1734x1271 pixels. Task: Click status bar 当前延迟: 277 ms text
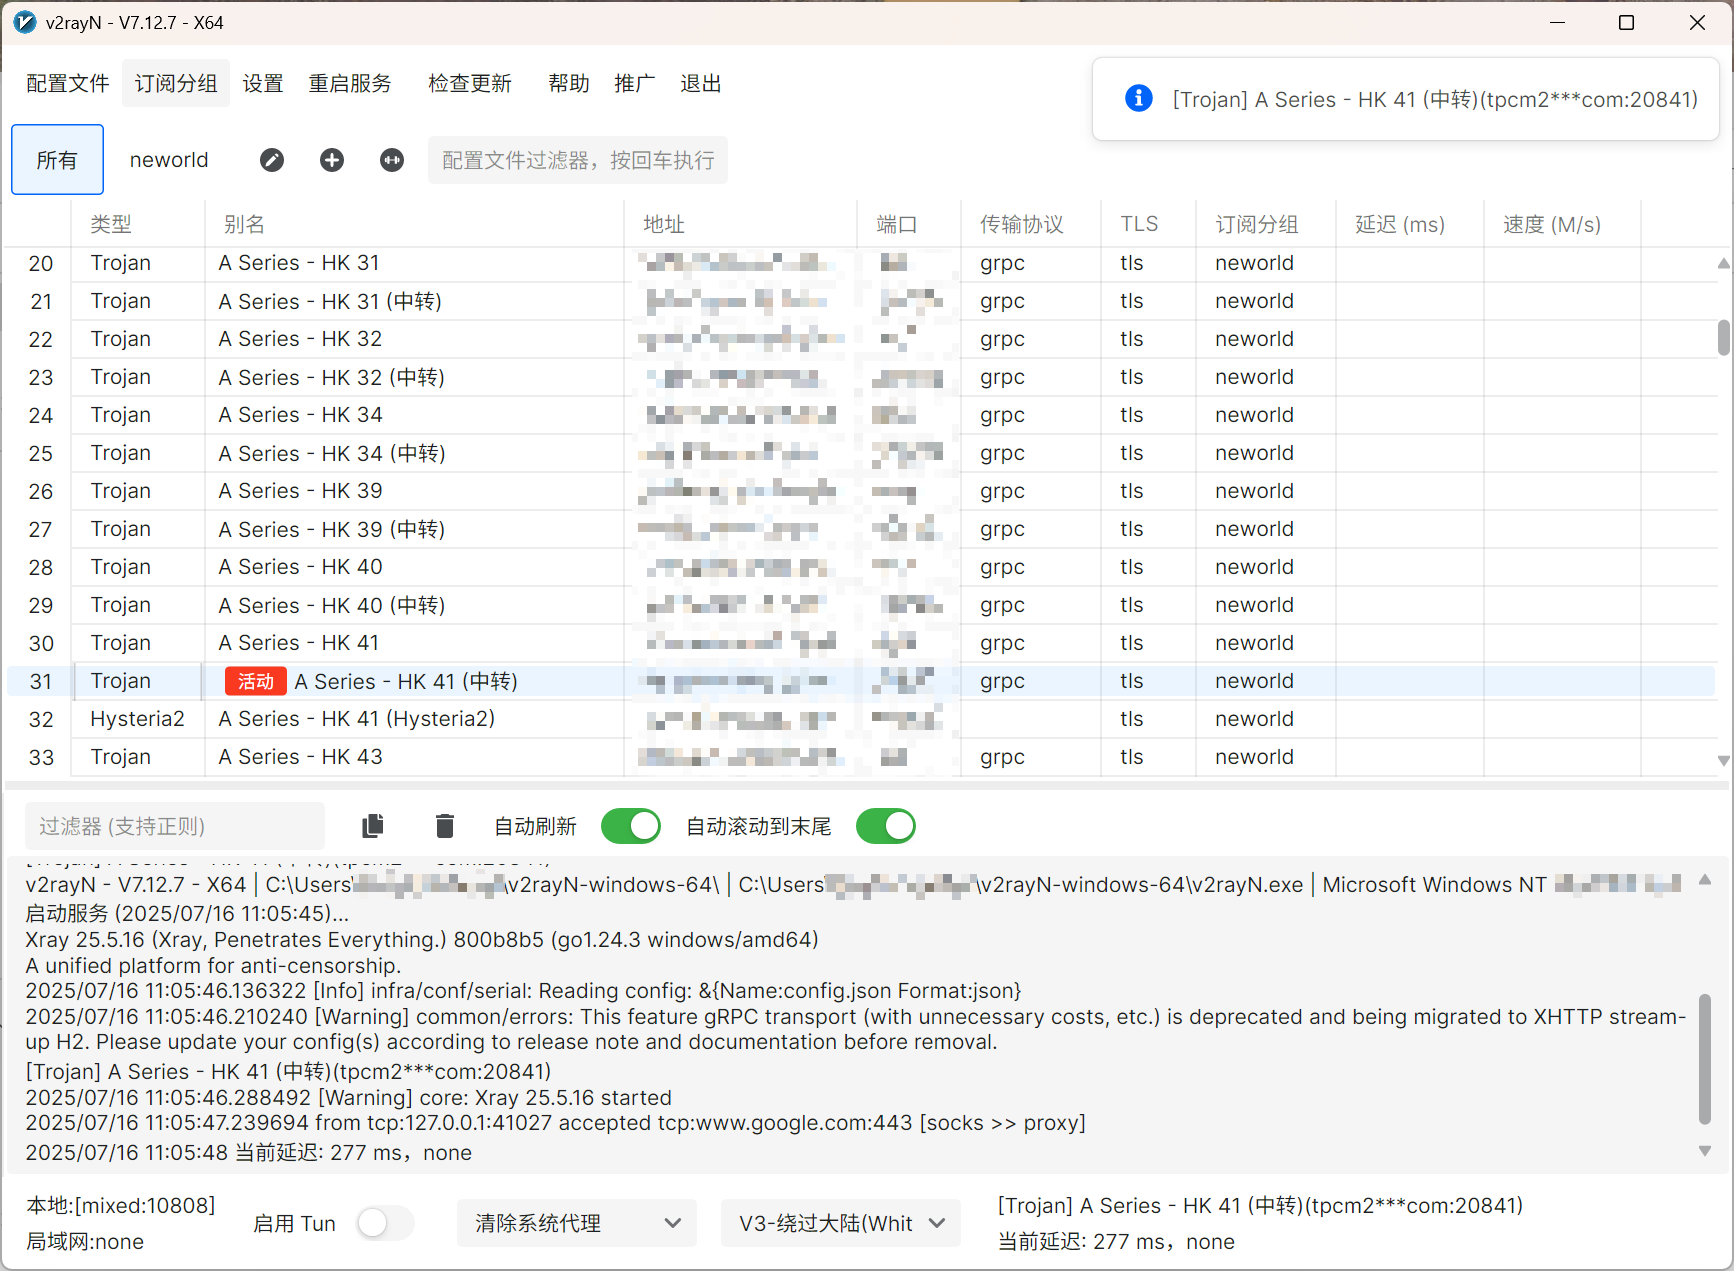1116,1242
